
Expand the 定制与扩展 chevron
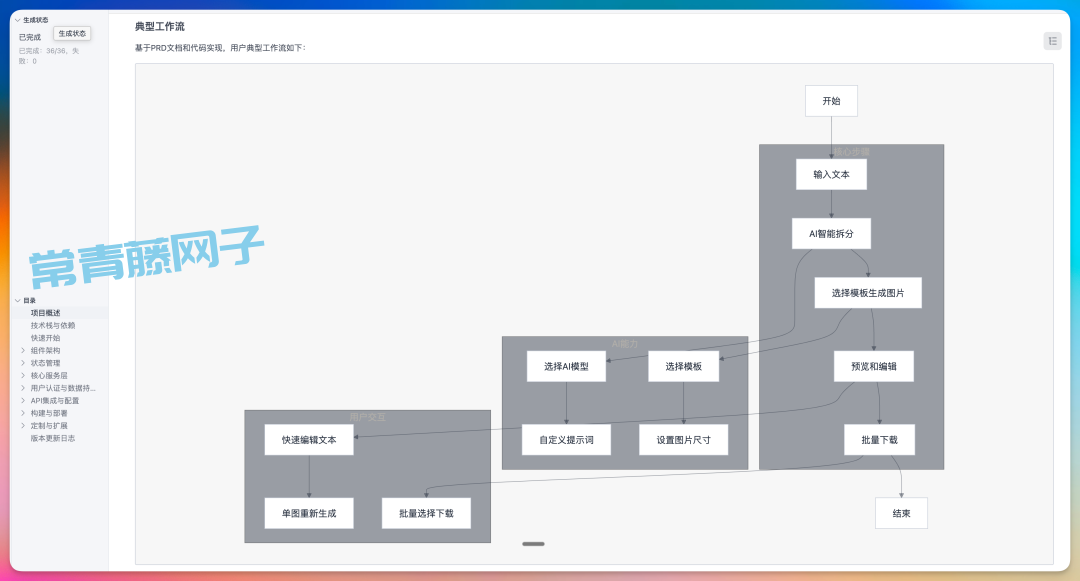(x=23, y=426)
